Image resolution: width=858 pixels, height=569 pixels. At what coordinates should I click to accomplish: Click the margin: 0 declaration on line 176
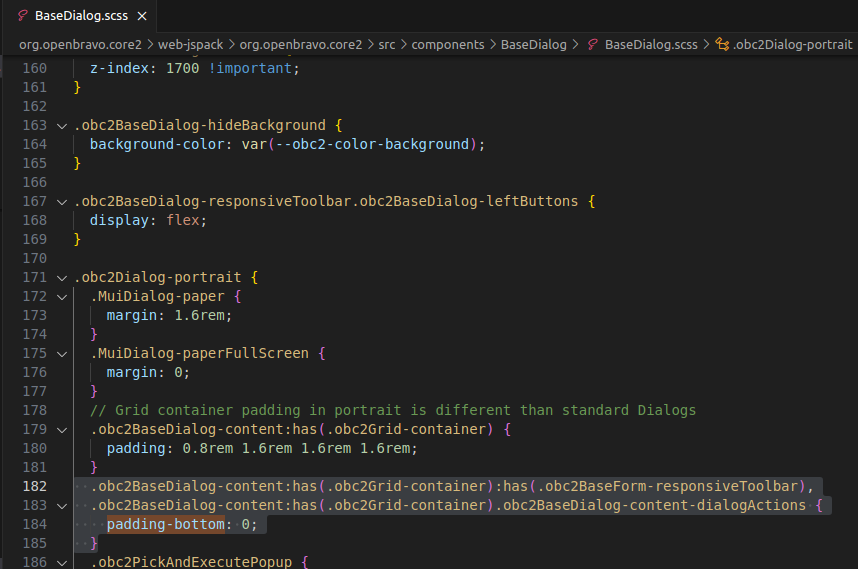[148, 373]
